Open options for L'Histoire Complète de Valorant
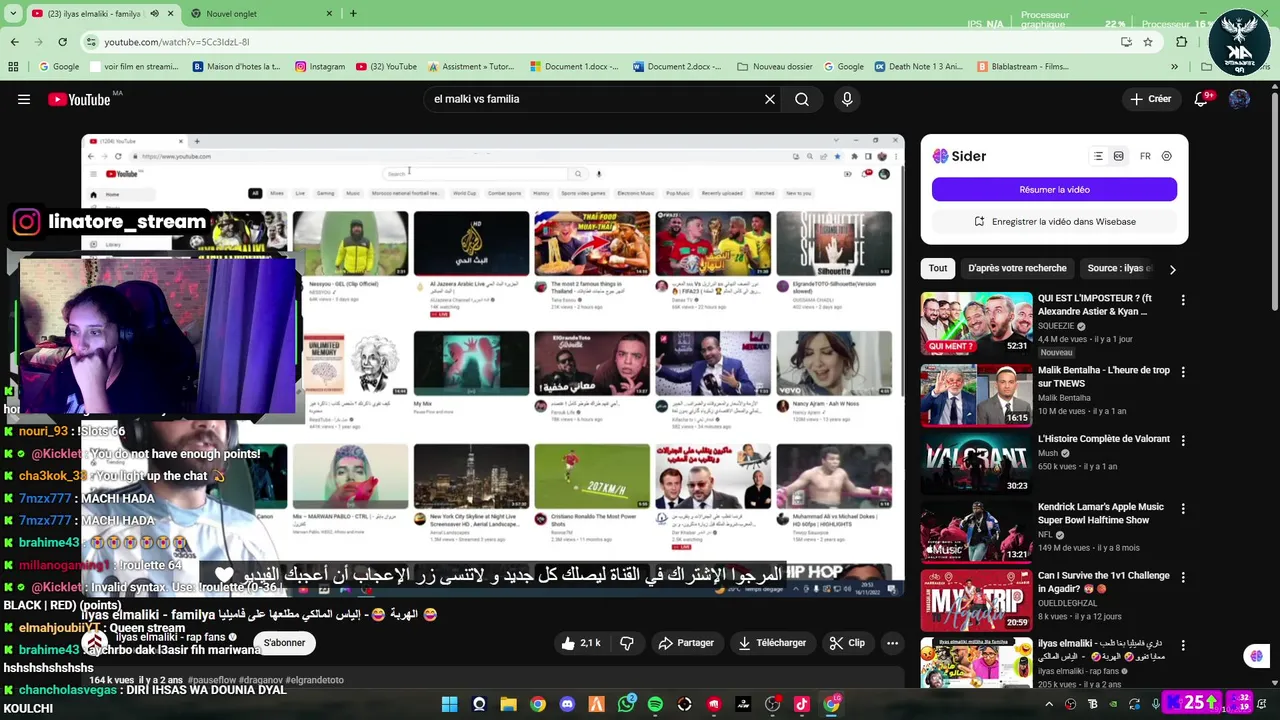Image resolution: width=1280 pixels, height=720 pixels. (x=1183, y=440)
